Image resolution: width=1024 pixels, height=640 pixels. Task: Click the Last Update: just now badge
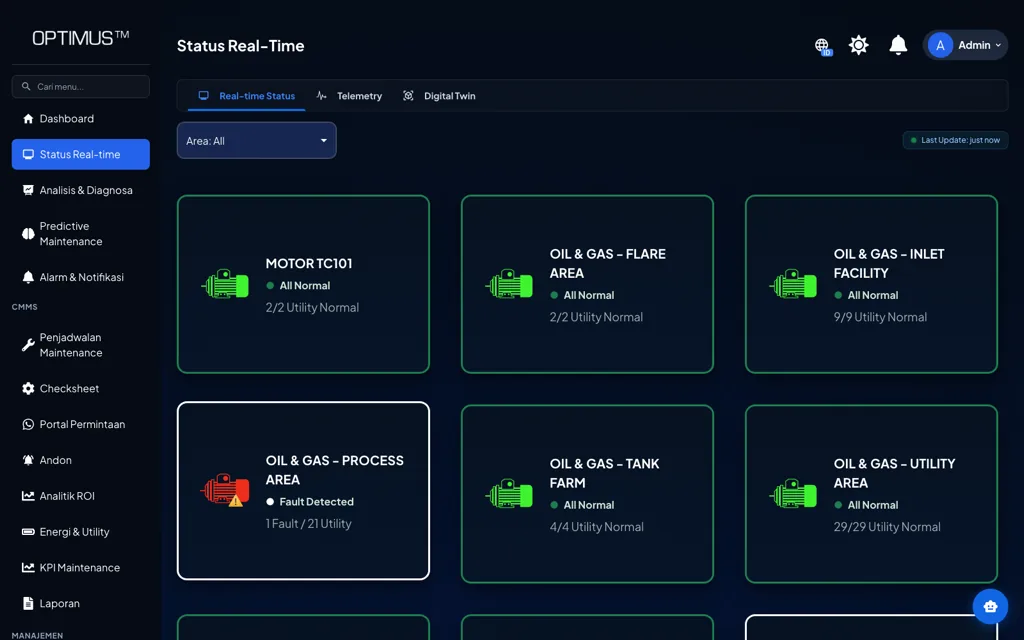[955, 140]
